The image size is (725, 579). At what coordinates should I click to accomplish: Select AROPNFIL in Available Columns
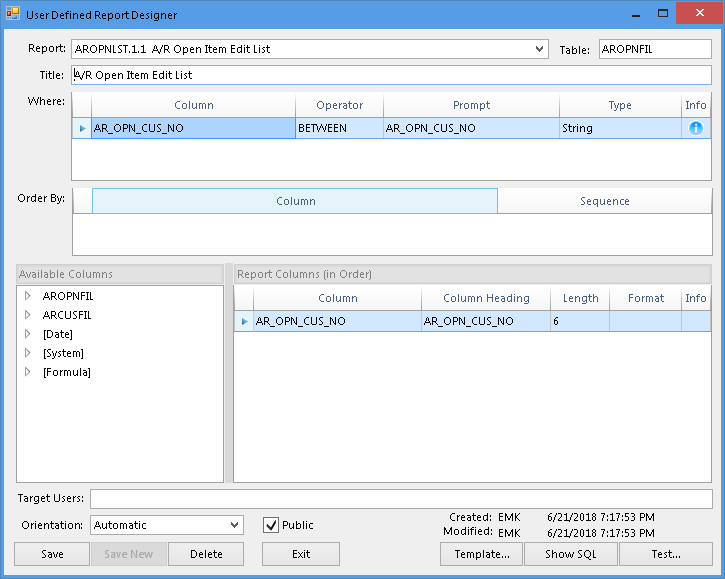(x=68, y=296)
